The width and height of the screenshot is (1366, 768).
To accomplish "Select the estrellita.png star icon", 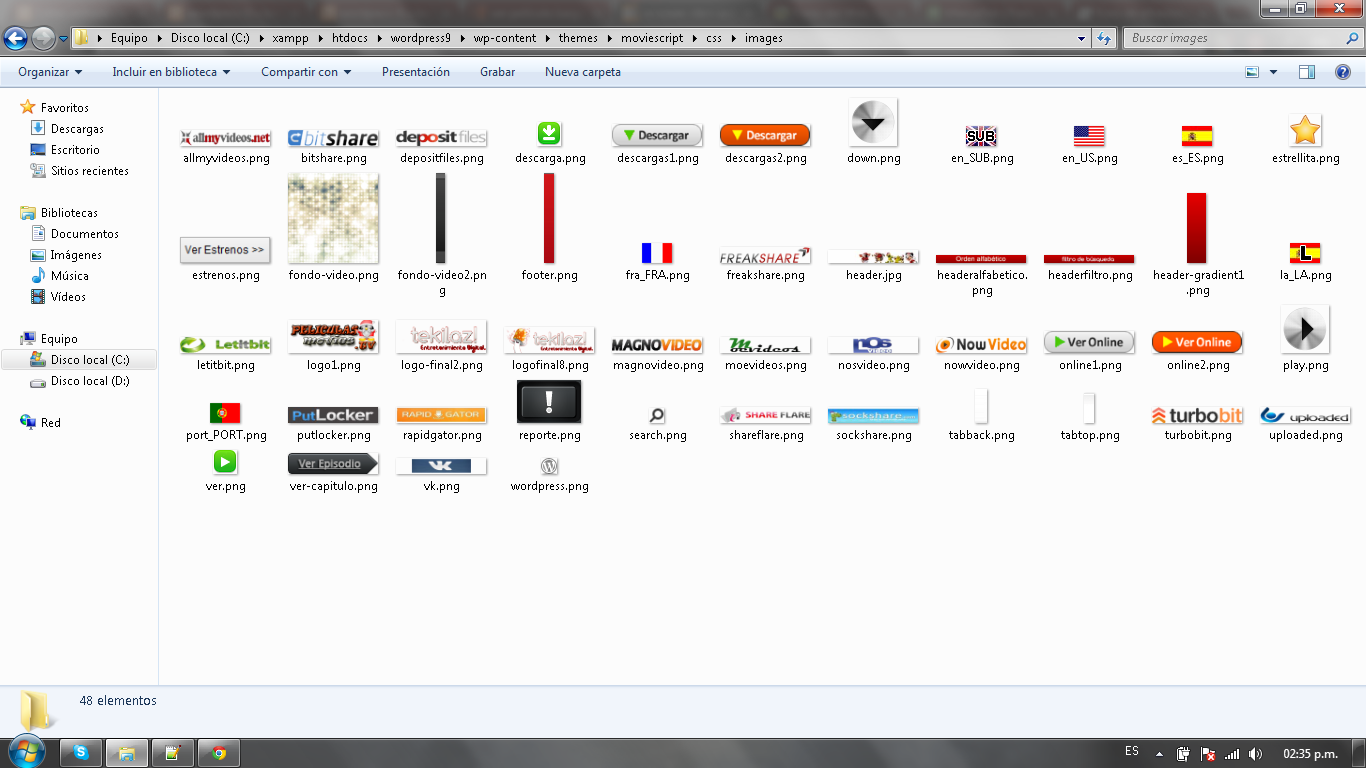I will [1305, 131].
